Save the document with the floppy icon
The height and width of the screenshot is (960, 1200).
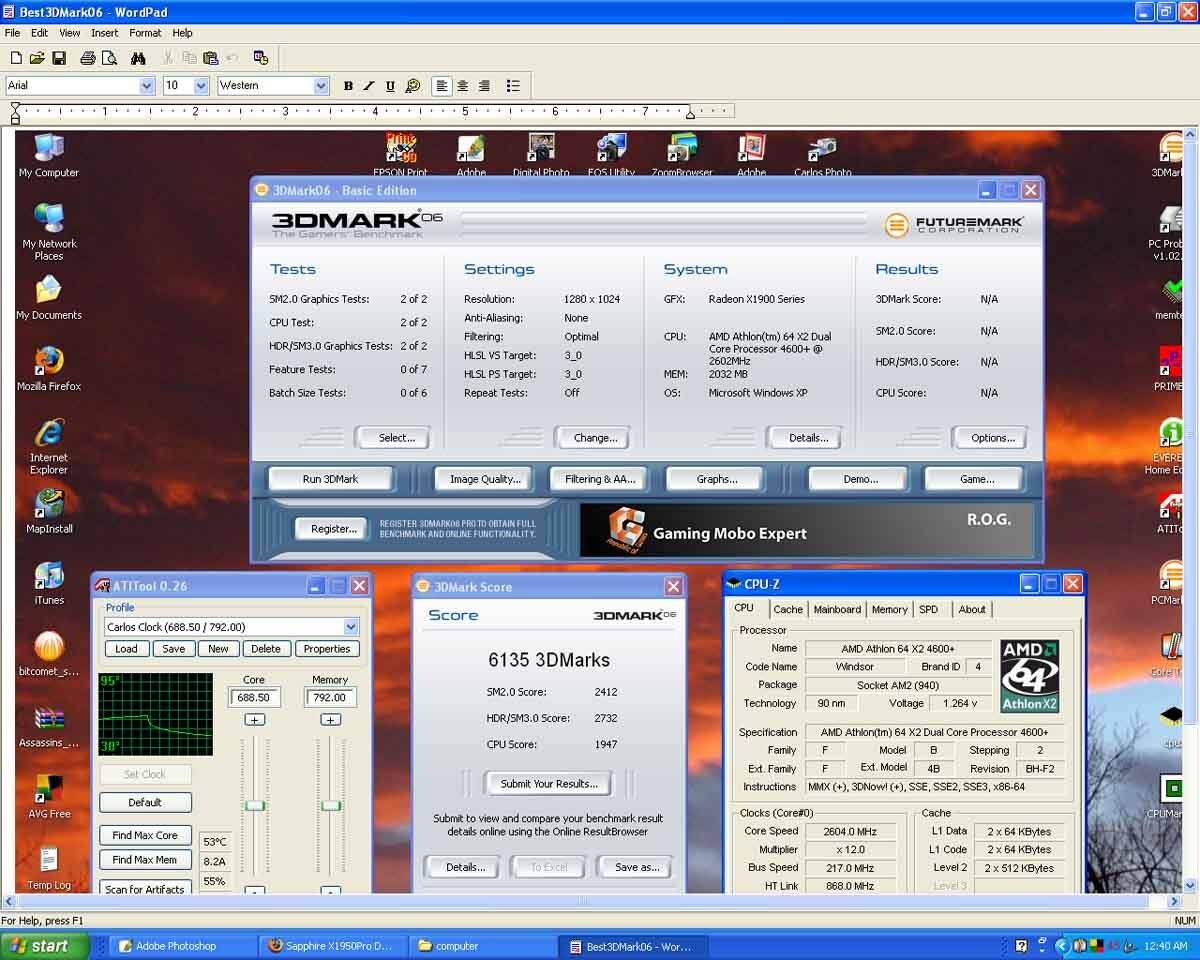[59, 58]
